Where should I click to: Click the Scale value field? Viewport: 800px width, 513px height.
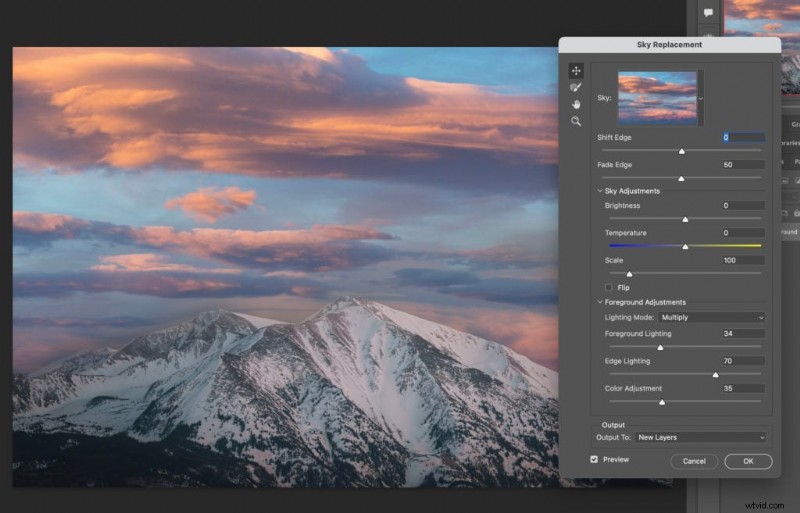(743, 260)
